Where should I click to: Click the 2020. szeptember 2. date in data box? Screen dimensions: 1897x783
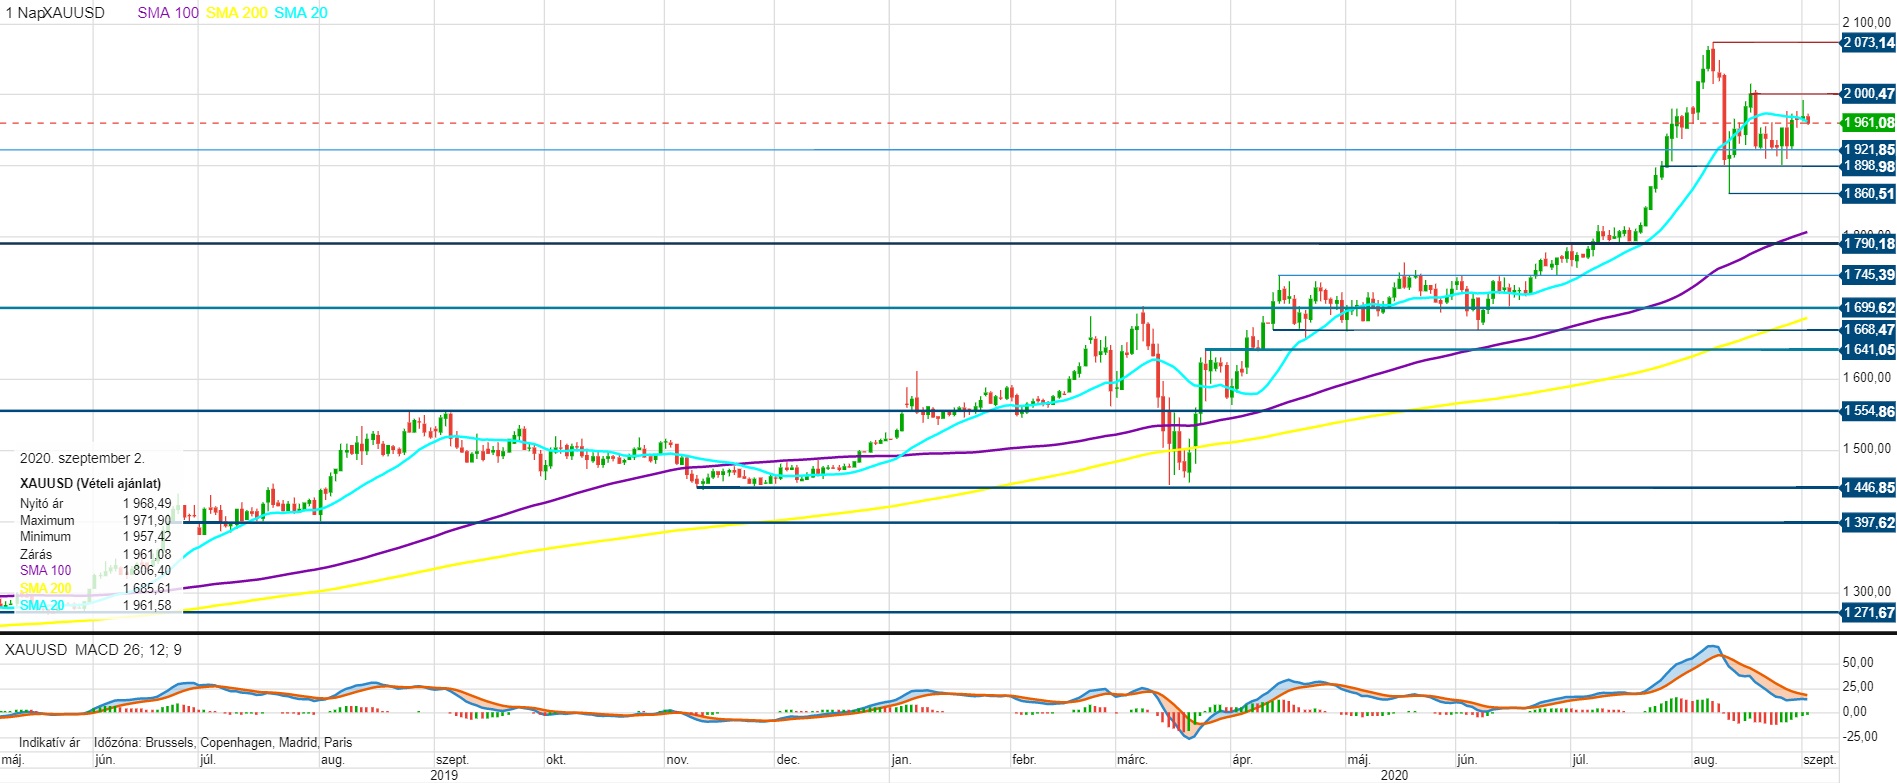pyautogui.click(x=82, y=458)
